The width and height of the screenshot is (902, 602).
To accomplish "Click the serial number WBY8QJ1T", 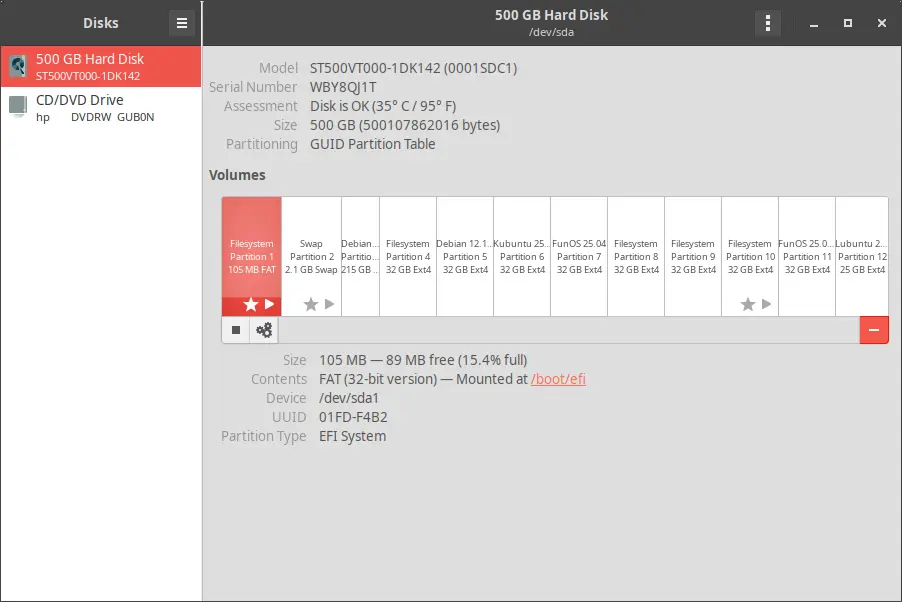I will coord(343,87).
